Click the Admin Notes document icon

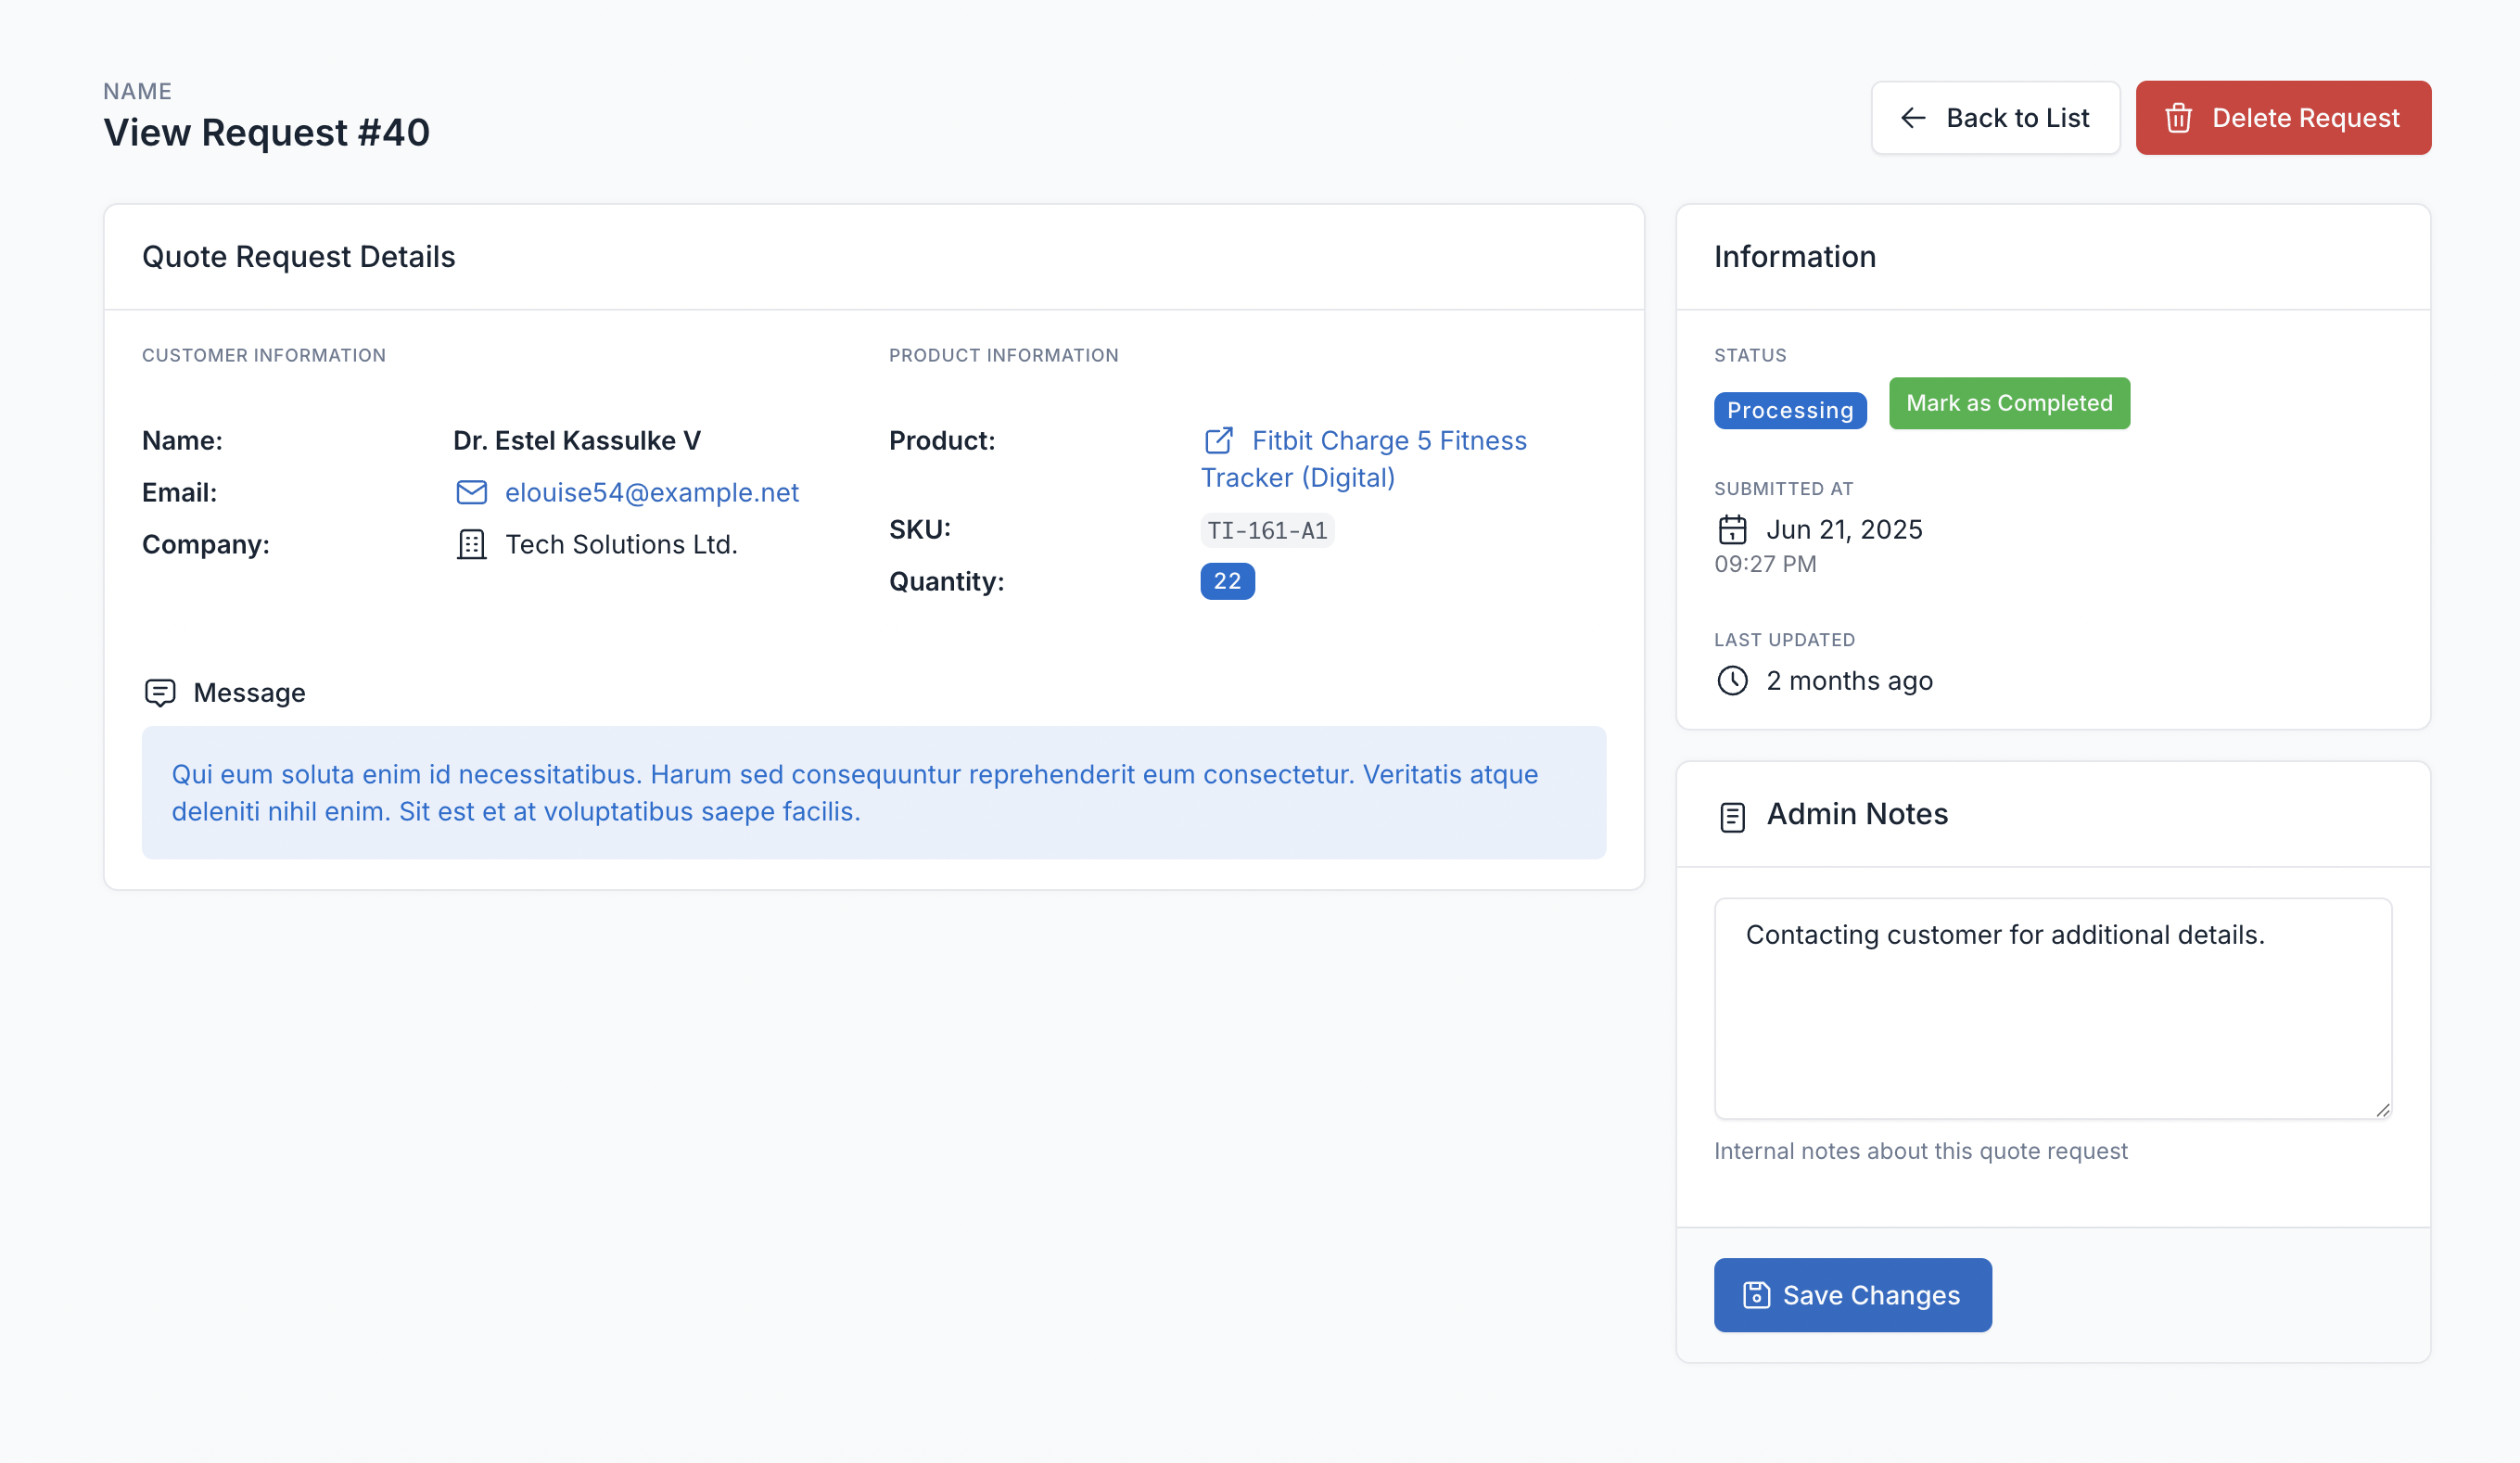pyautogui.click(x=1732, y=816)
